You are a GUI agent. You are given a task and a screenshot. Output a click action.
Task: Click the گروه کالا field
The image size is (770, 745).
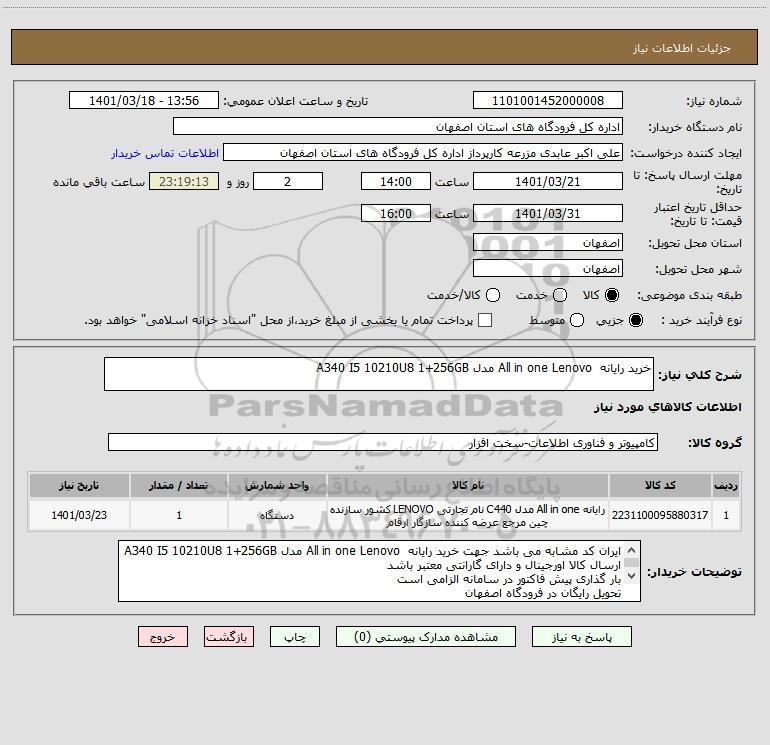point(383,442)
